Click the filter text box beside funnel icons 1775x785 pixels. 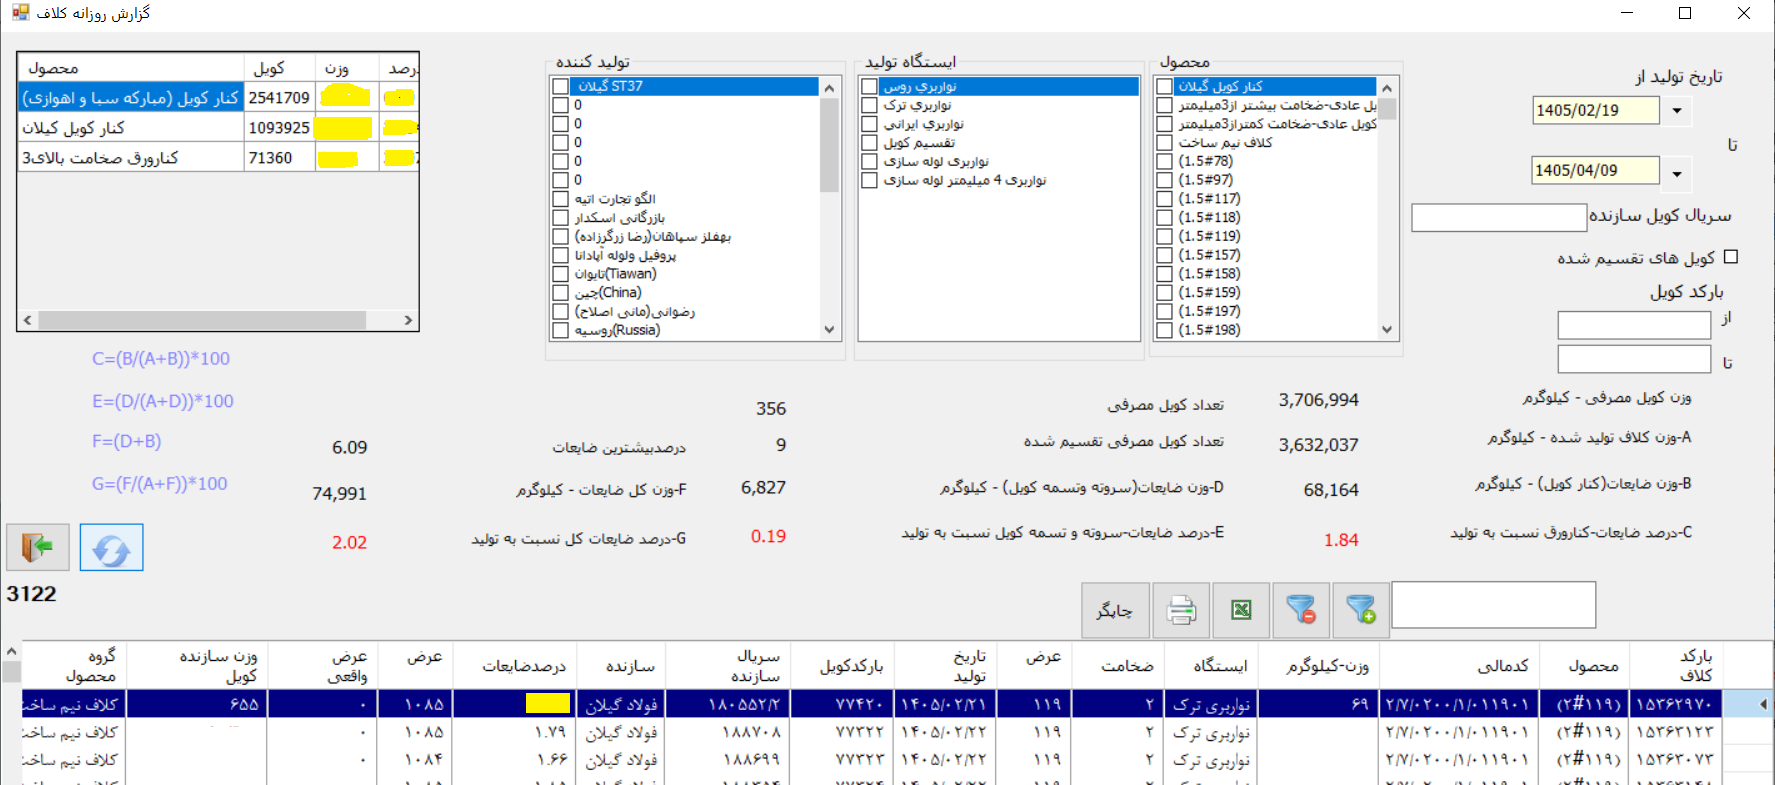pos(1493,605)
